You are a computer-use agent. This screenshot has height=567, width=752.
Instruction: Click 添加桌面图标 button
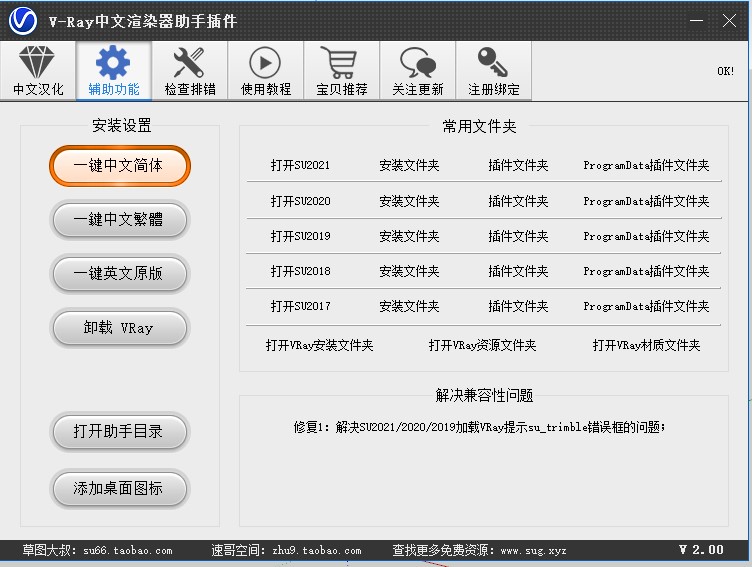119,488
